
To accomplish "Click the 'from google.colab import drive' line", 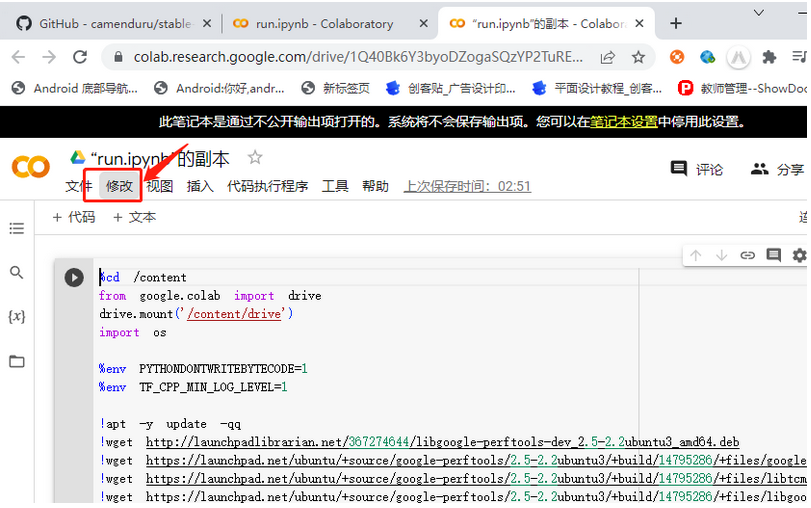I will (210, 296).
